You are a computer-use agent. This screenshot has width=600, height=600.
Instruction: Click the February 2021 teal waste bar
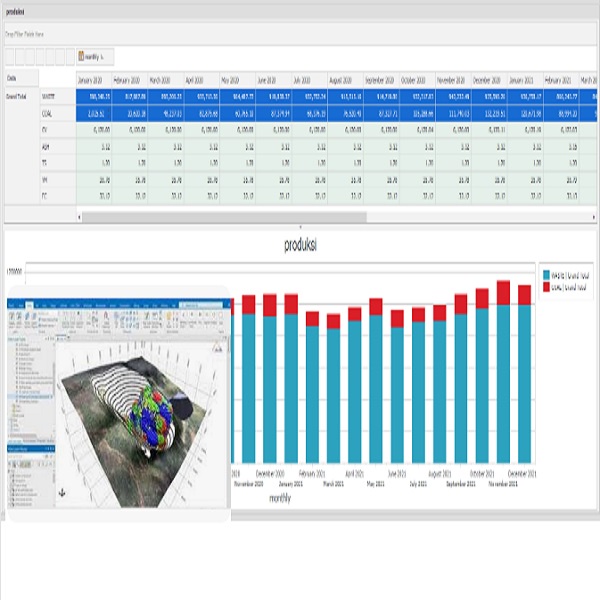[312, 395]
